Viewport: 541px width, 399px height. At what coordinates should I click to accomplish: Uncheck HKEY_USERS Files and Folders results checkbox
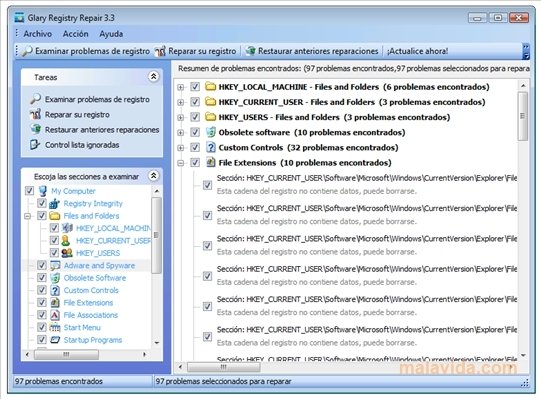195,117
